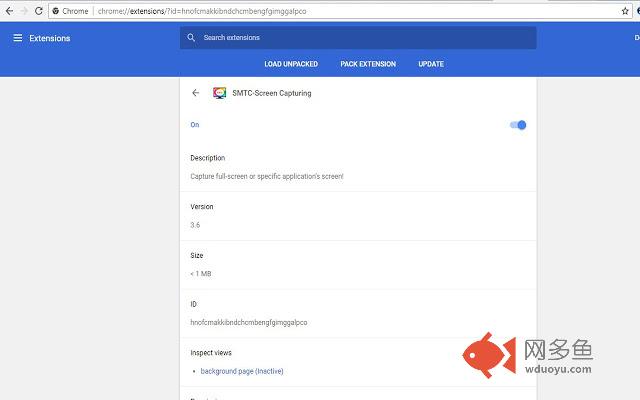Select the < 1 MB size value
The width and height of the screenshot is (640, 400).
click(201, 273)
